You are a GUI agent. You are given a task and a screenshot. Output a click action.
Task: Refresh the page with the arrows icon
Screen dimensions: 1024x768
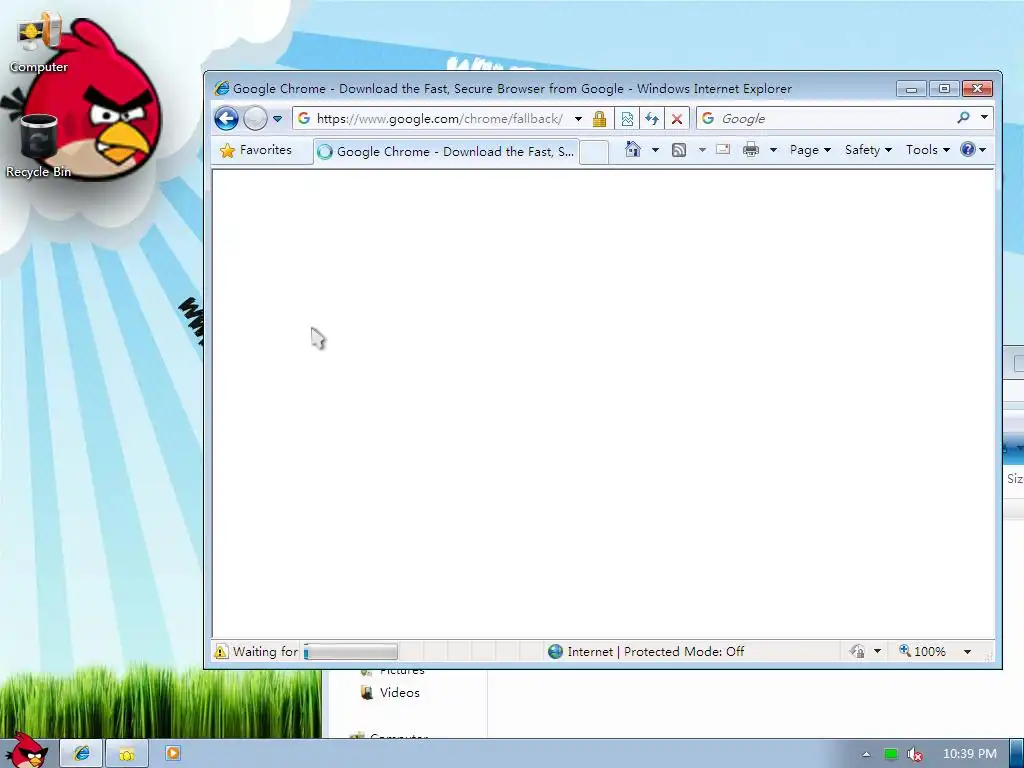[x=652, y=119]
